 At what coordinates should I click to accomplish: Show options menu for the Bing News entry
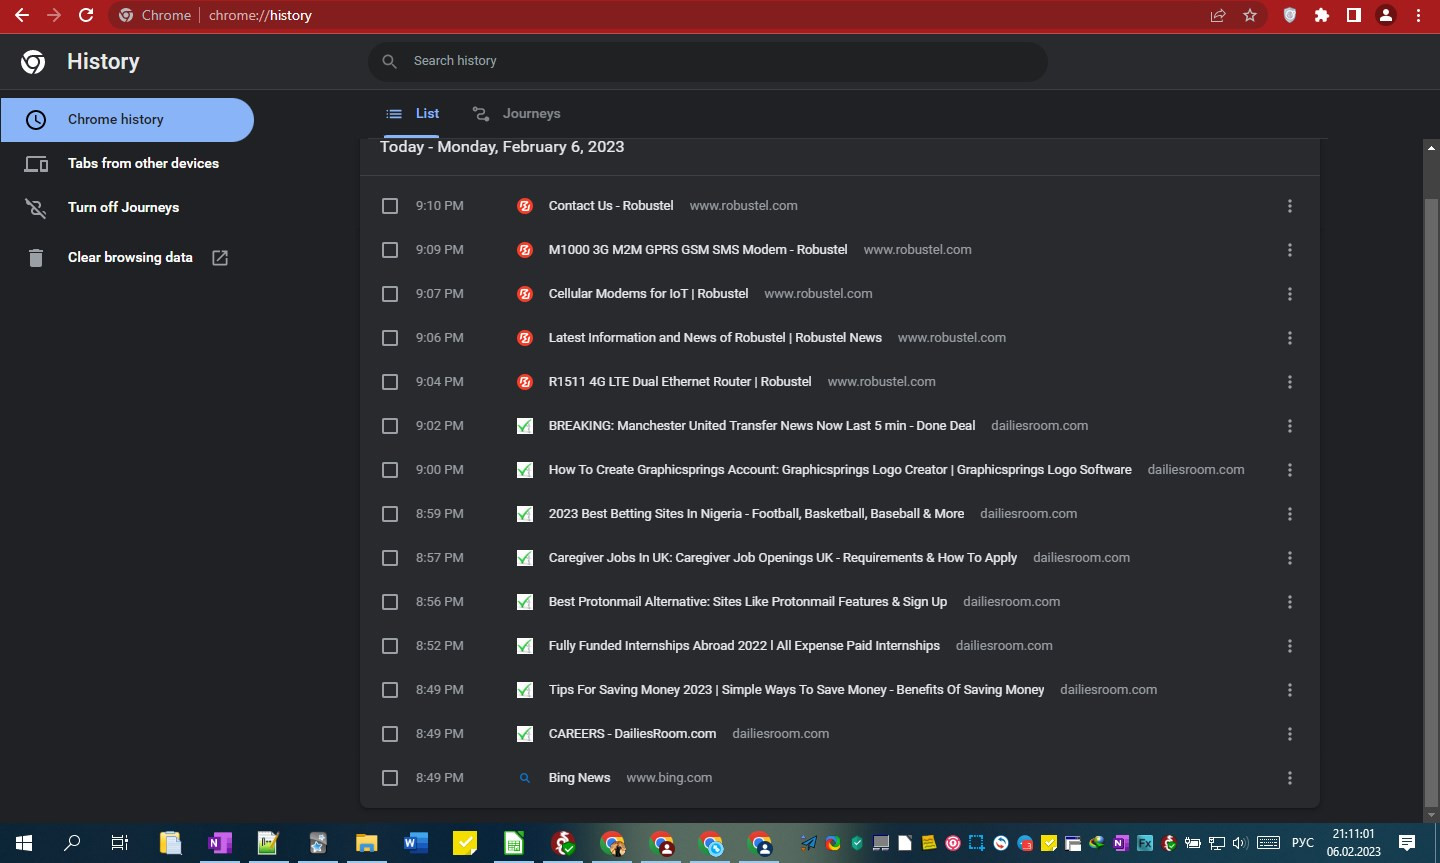[x=1290, y=778]
